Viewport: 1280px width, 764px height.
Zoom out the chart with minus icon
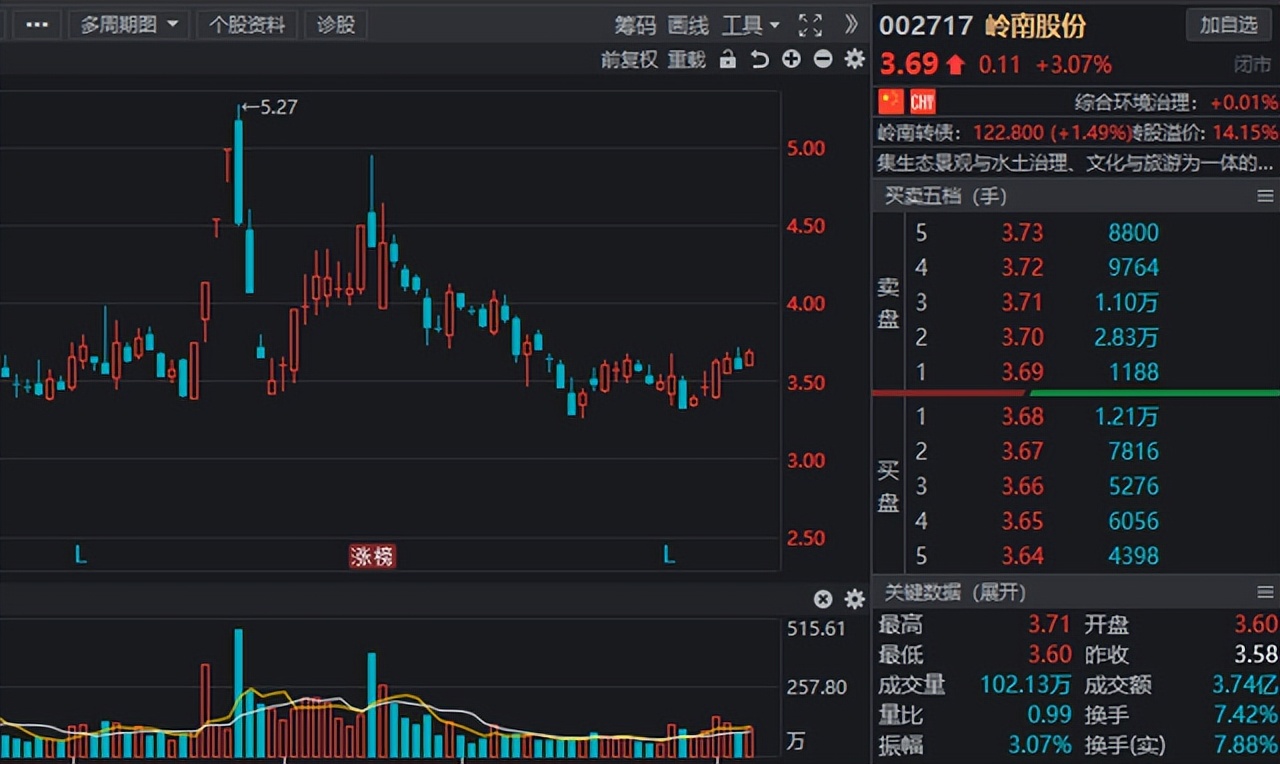tap(822, 59)
